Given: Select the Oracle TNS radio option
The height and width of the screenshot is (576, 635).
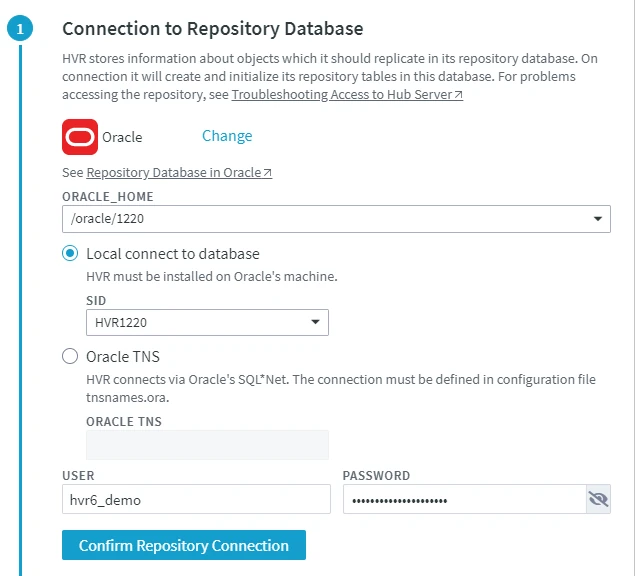Looking at the screenshot, I should [70, 356].
